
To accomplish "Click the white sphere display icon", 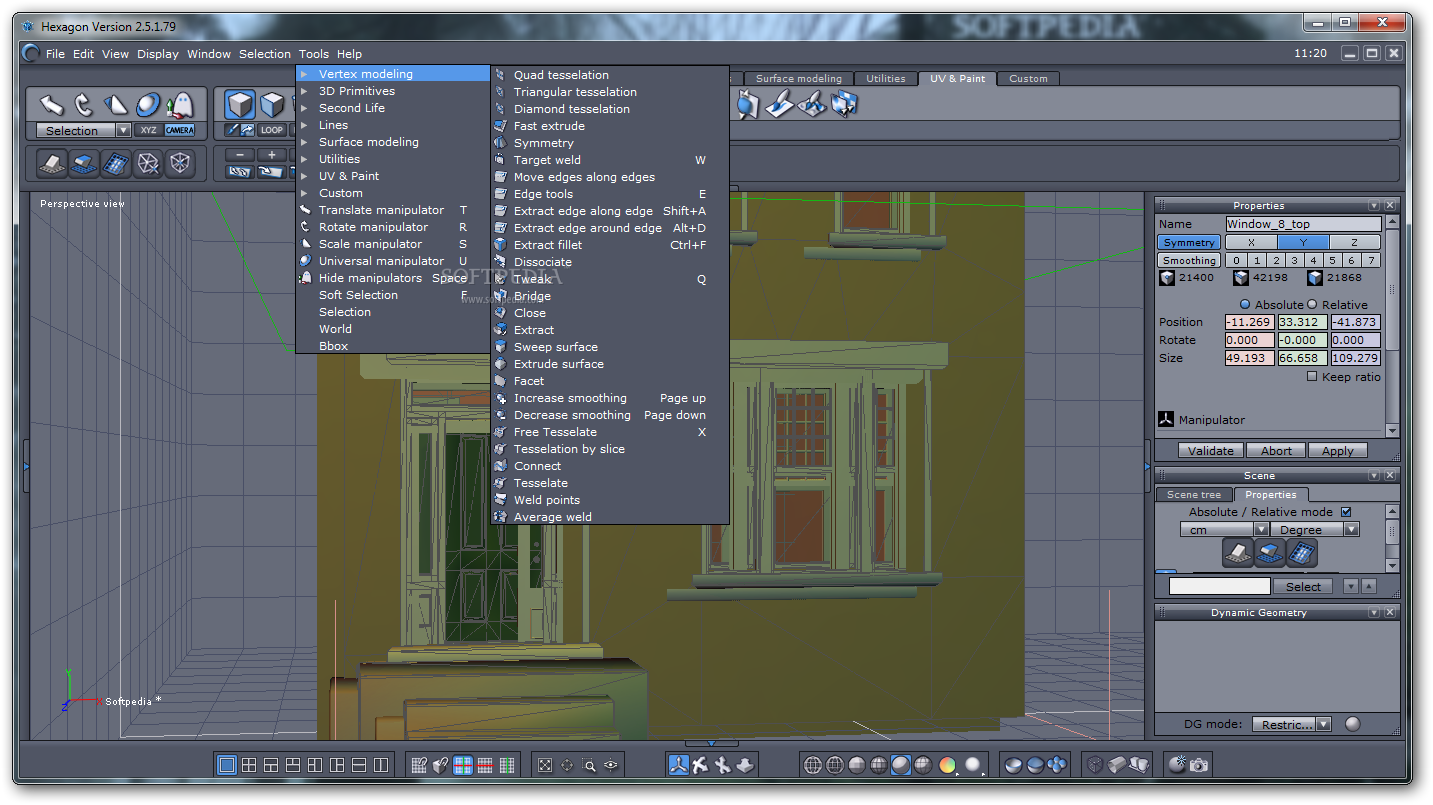I will (973, 765).
